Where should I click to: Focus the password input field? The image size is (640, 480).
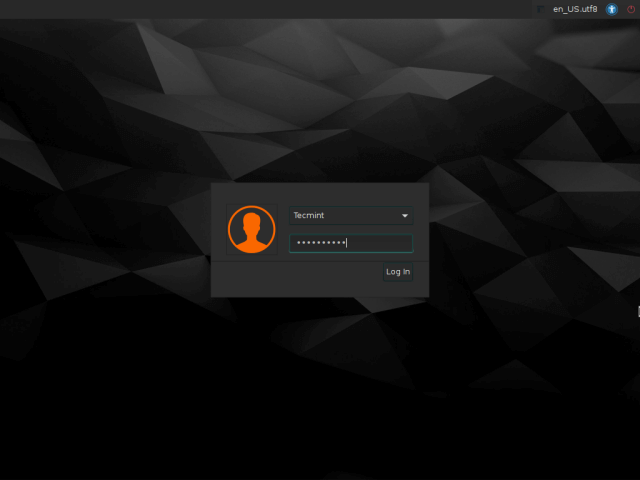(x=351, y=243)
